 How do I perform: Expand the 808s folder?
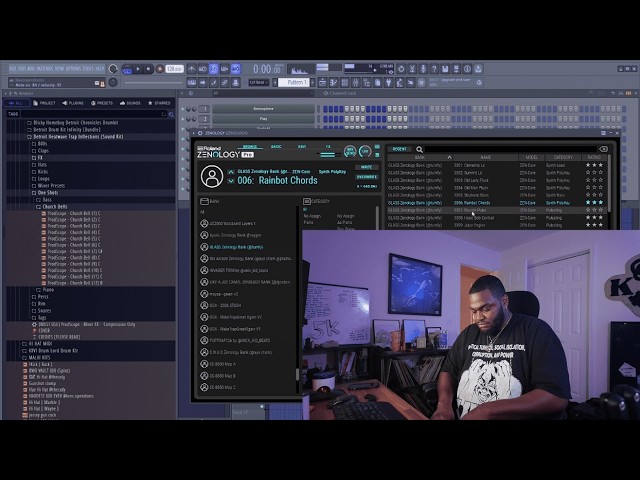[x=40, y=144]
